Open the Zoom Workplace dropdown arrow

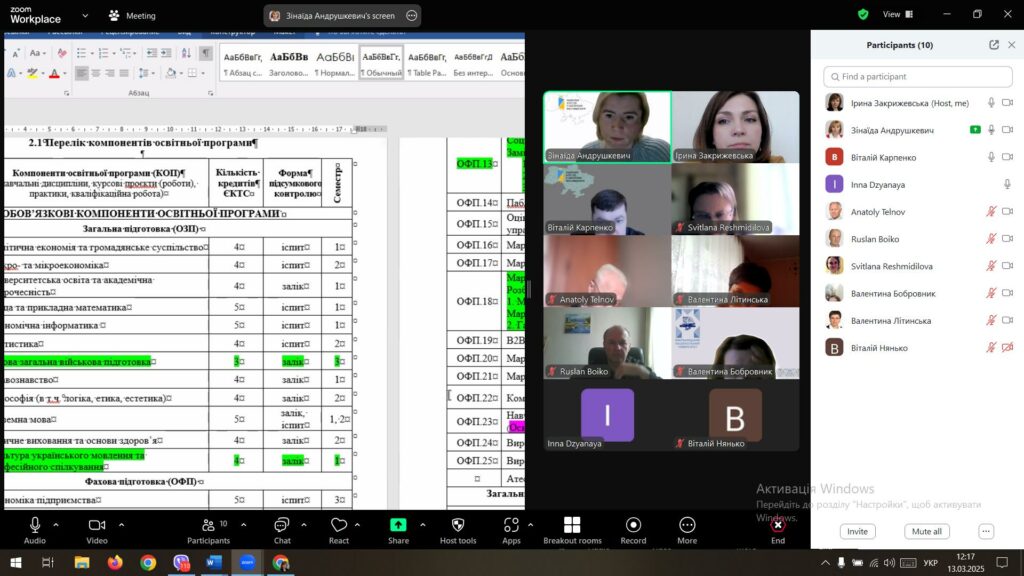point(85,15)
